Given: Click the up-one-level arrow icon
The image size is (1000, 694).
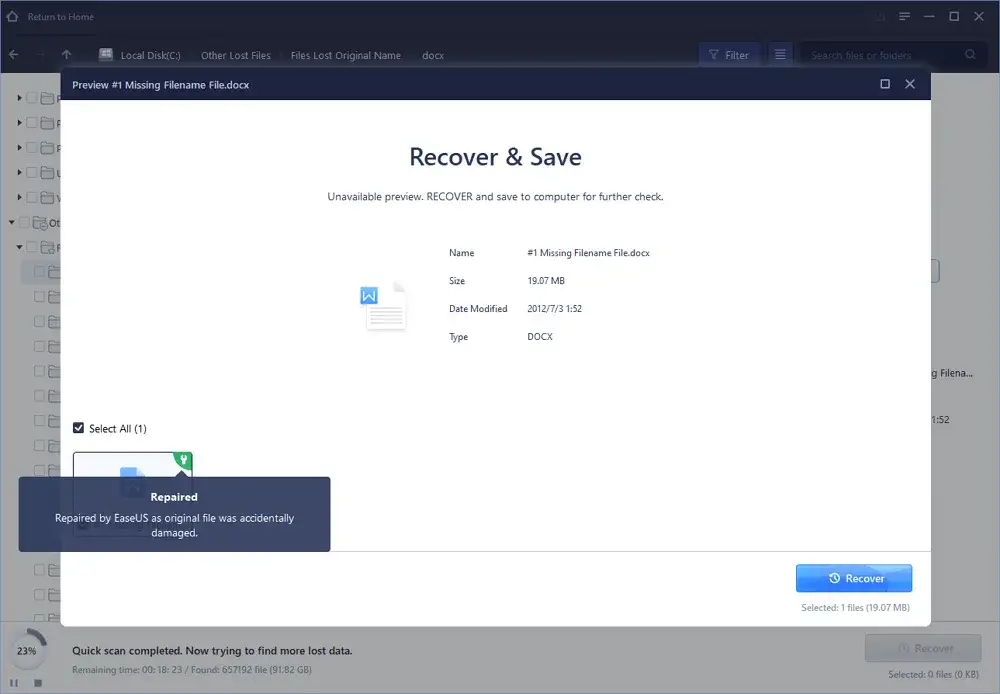Looking at the screenshot, I should click(x=66, y=55).
